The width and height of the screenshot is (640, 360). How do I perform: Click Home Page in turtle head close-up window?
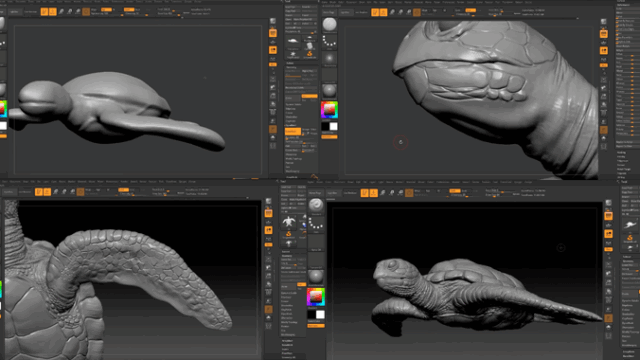[x=329, y=13]
